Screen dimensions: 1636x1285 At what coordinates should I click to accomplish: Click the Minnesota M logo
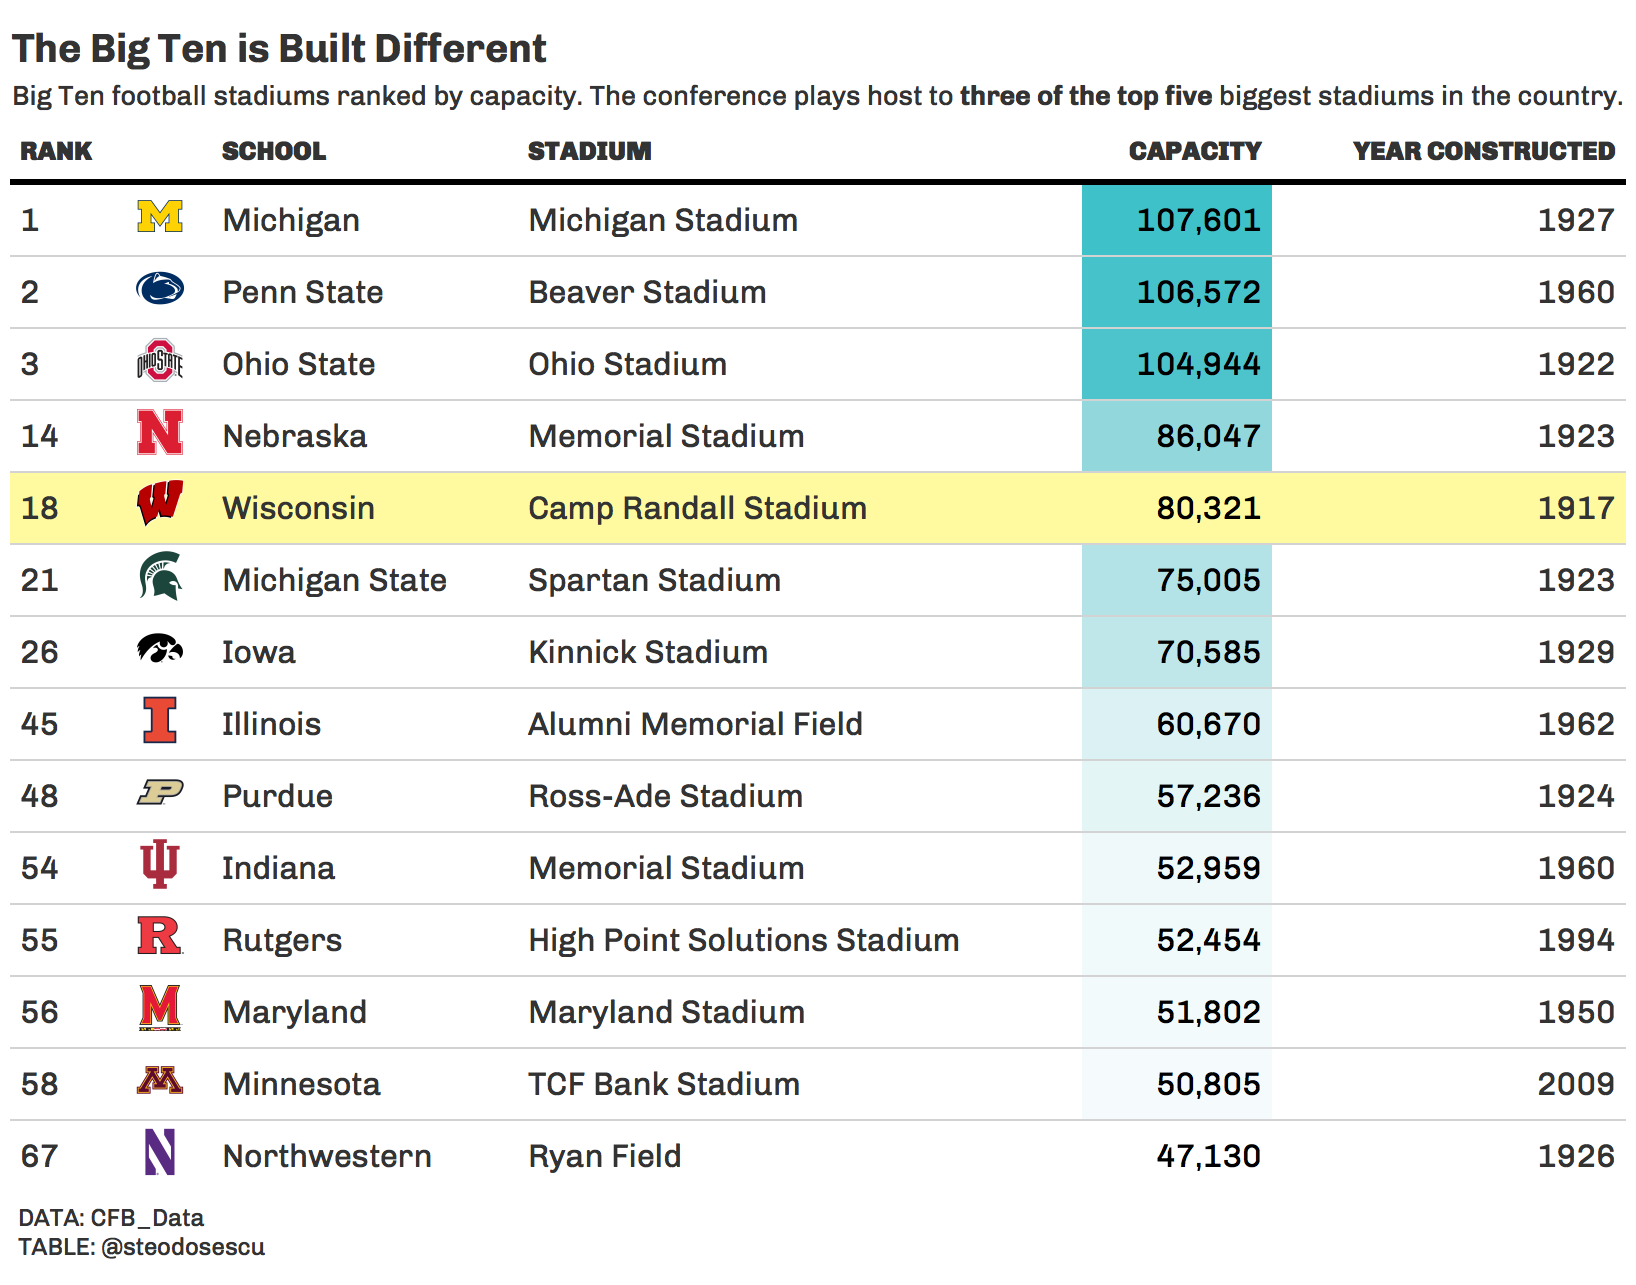[160, 1080]
